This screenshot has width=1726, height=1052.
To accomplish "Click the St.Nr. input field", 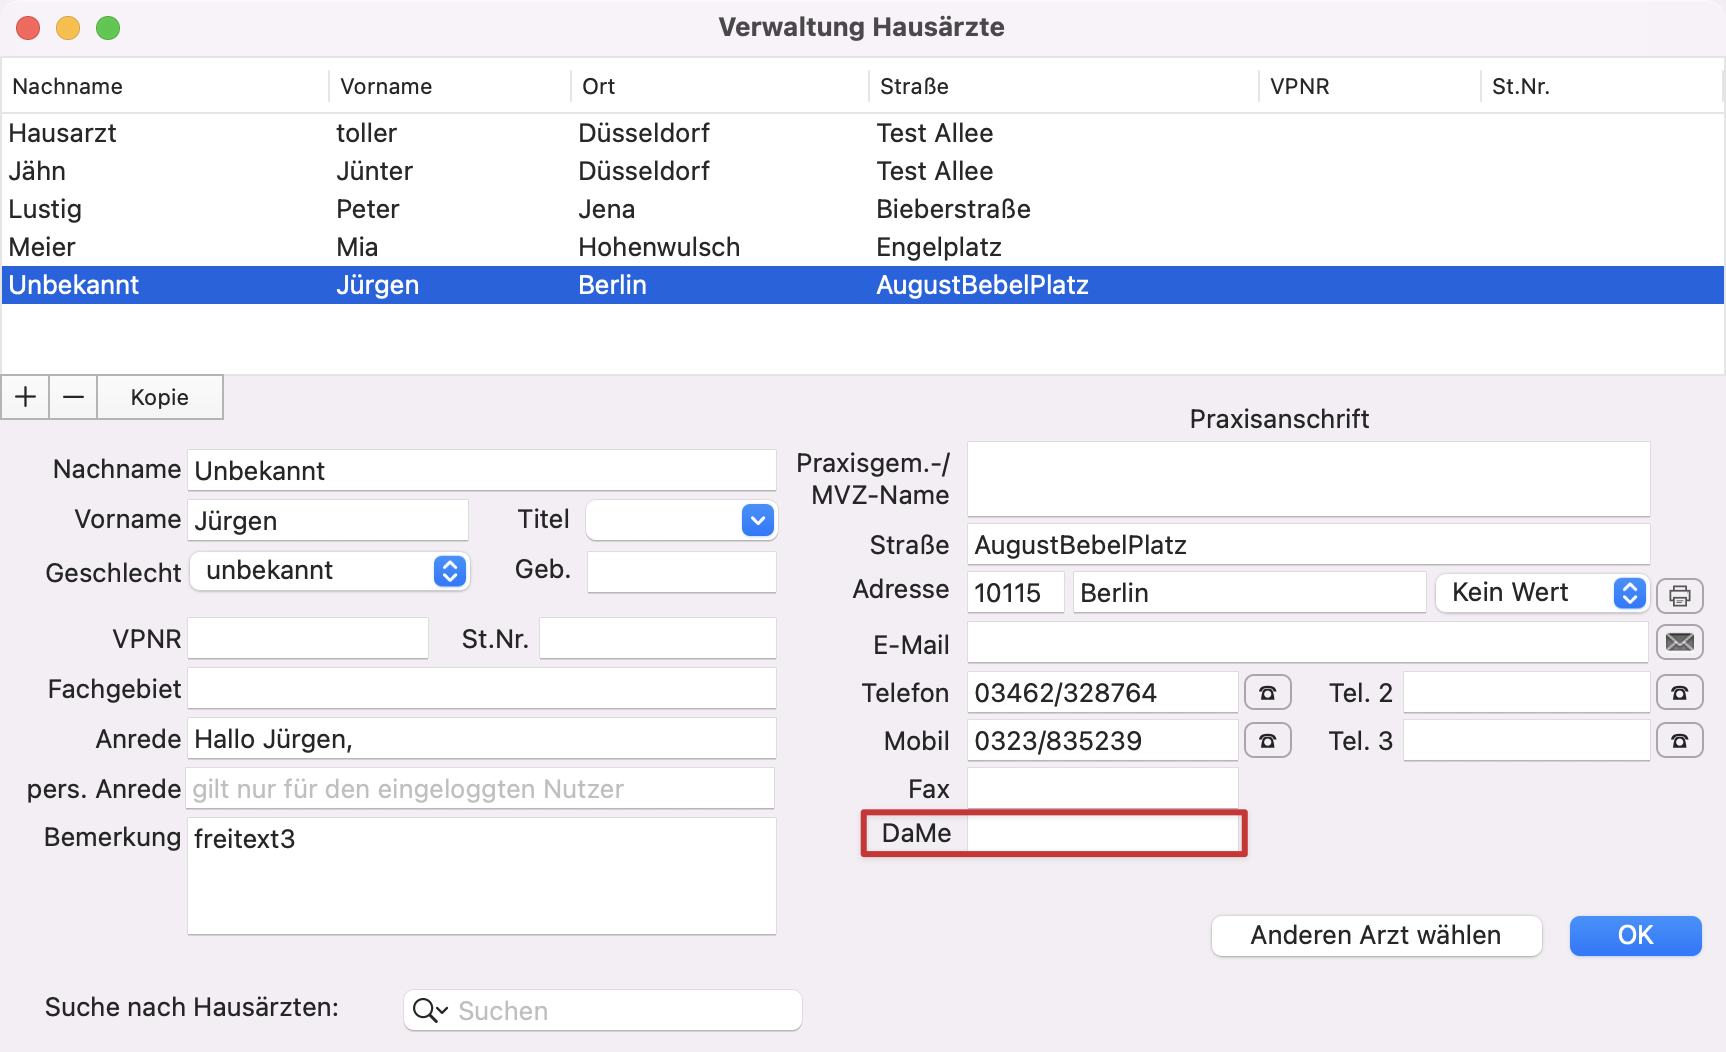I will pyautogui.click(x=658, y=638).
